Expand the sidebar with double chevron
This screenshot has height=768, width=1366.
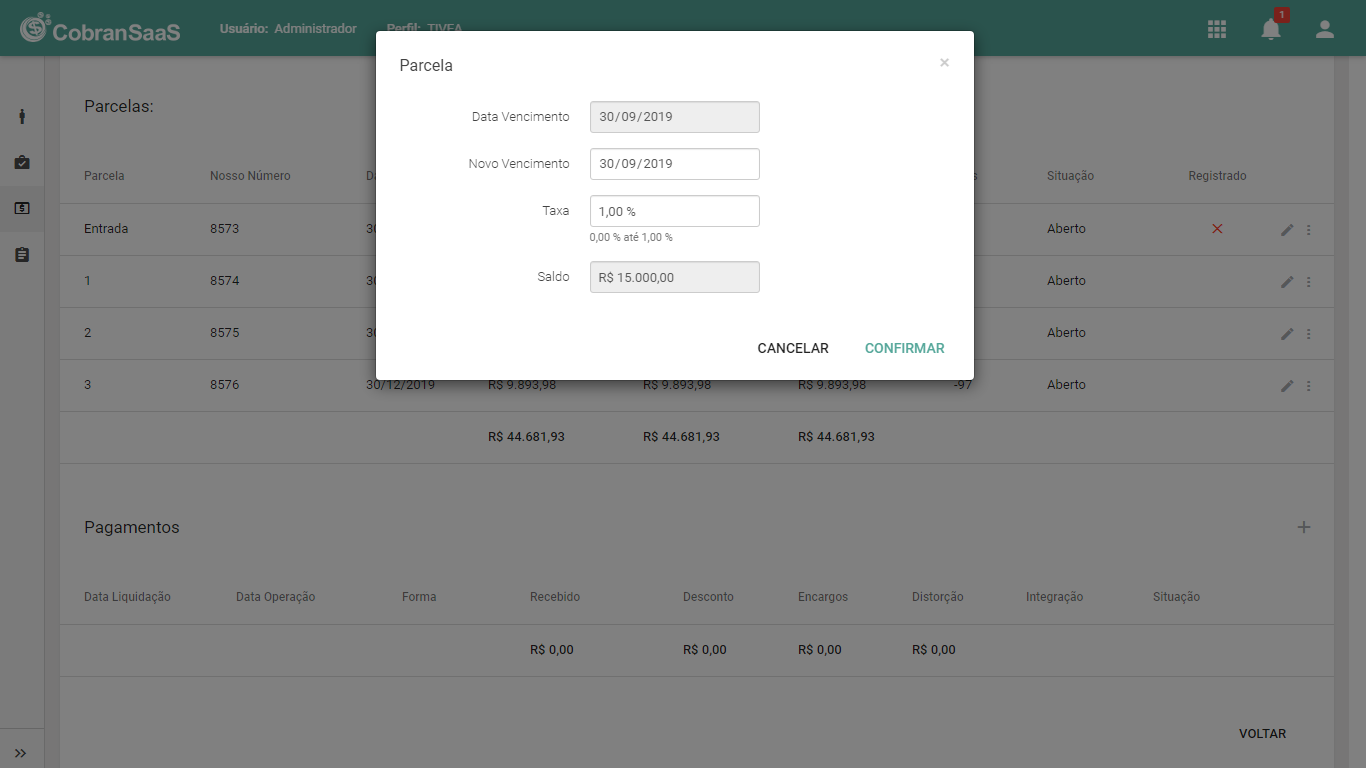[x=21, y=753]
